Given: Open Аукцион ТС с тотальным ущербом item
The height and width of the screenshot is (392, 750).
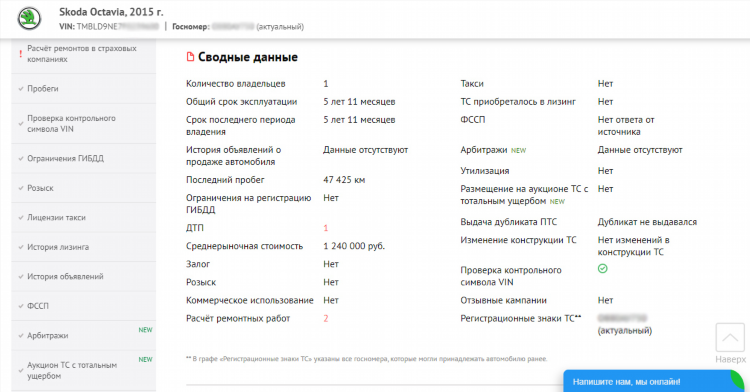Looking at the screenshot, I should (84, 370).
